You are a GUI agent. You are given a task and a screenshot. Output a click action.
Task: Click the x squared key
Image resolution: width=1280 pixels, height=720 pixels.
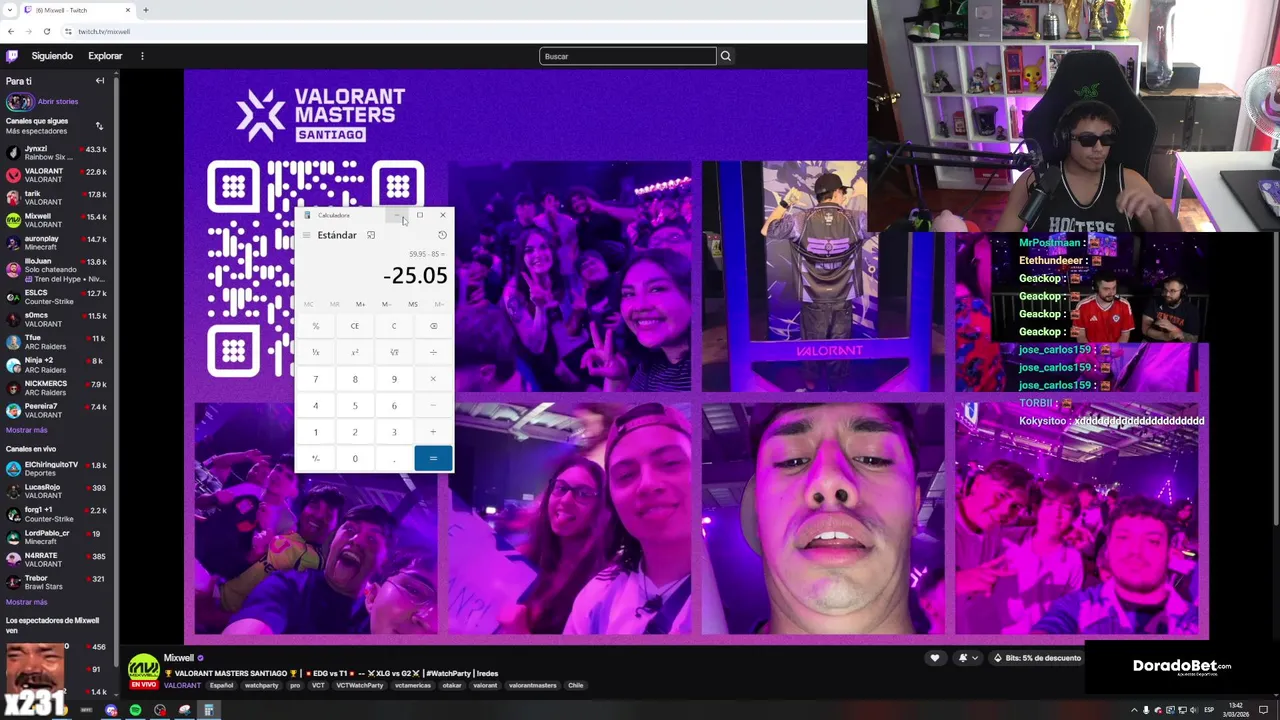[x=355, y=352]
